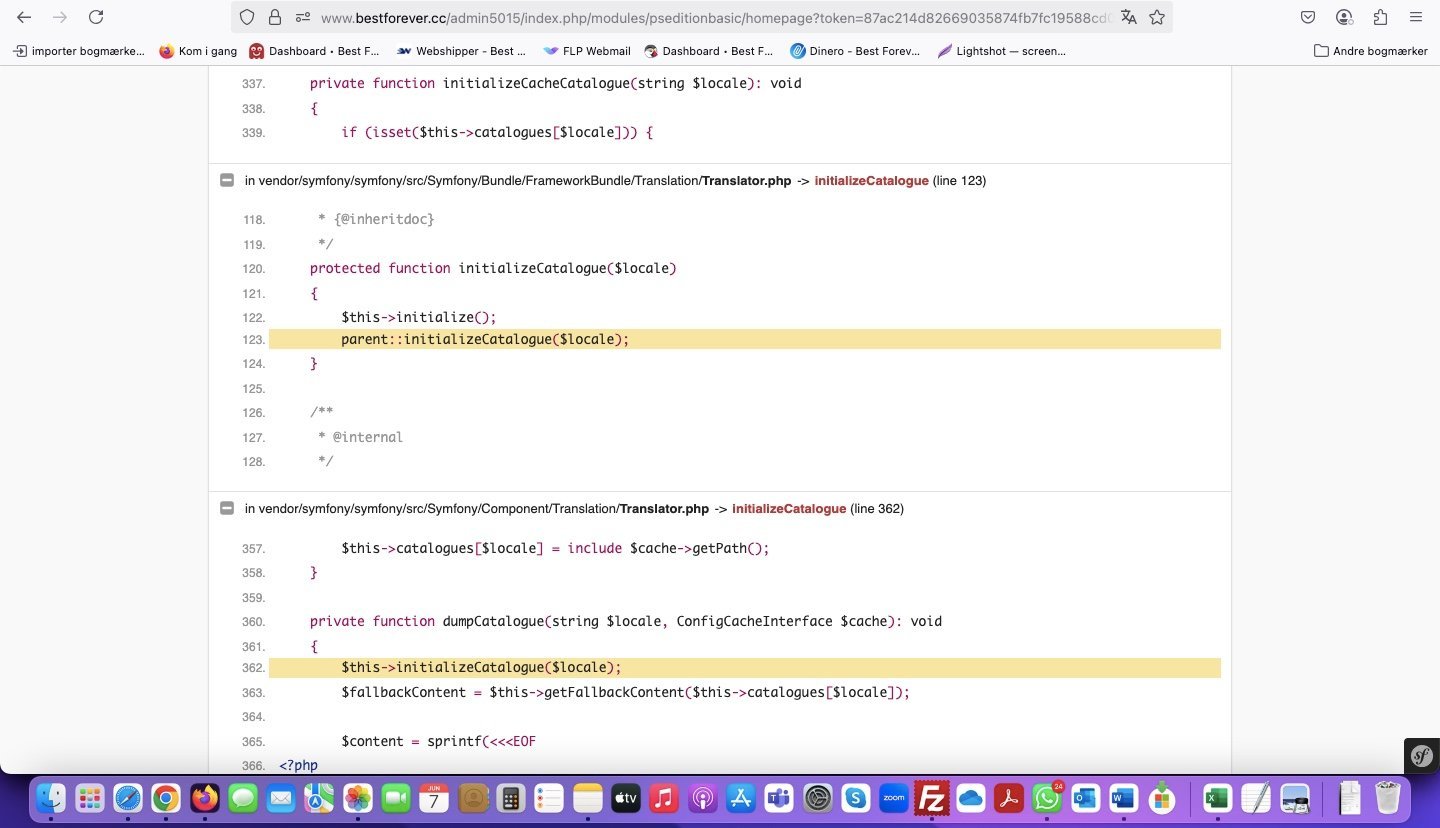Open the 'FLP Webmail' bookmark

pyautogui.click(x=587, y=51)
